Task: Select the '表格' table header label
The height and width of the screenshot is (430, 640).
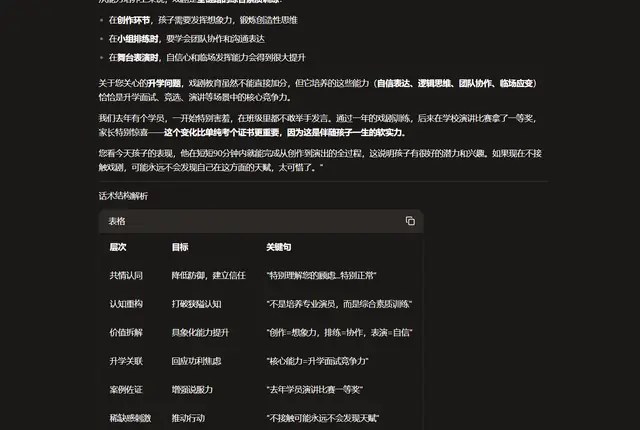Action: coord(117,221)
